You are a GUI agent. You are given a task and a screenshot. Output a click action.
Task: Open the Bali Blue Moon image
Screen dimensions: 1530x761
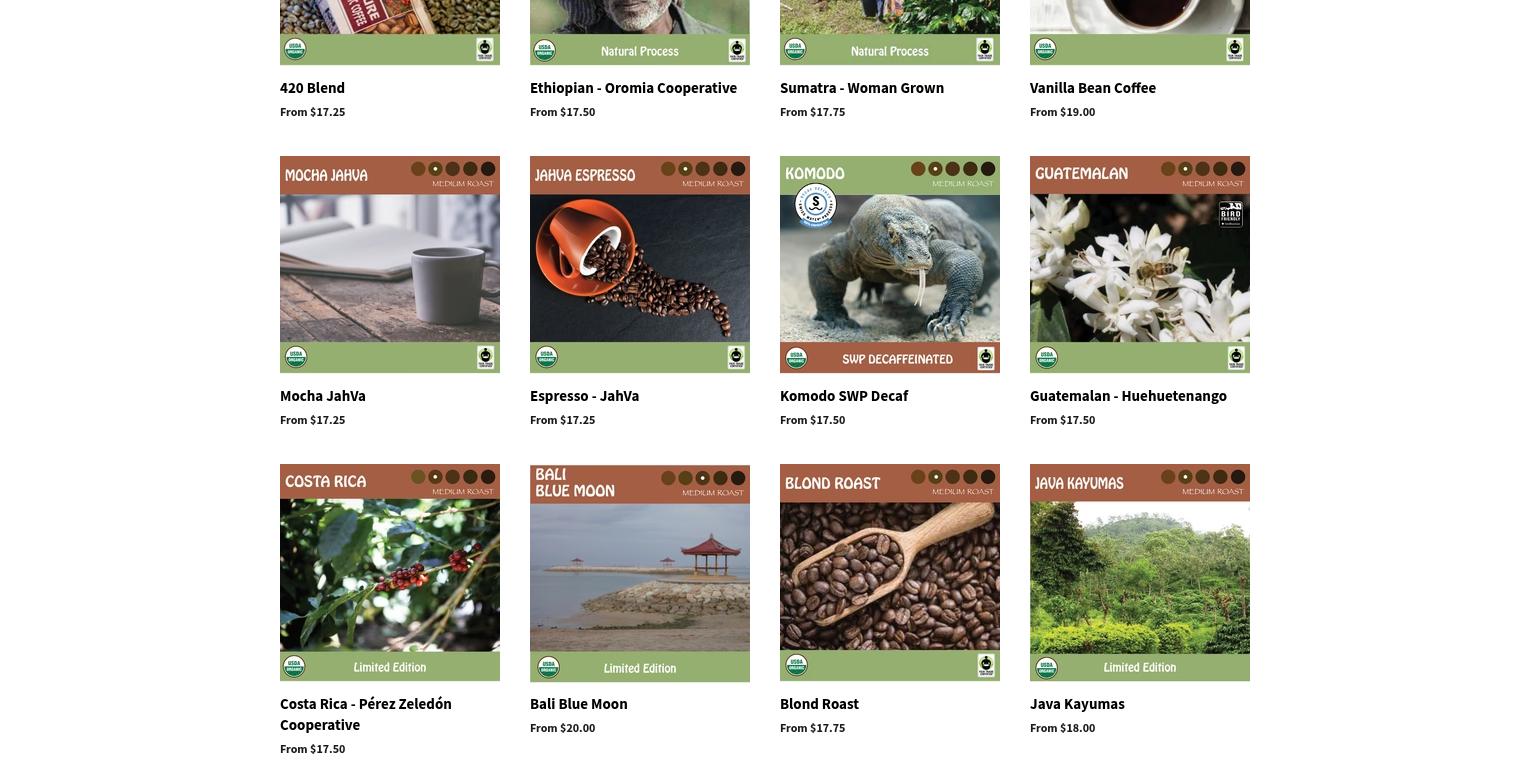(x=640, y=573)
